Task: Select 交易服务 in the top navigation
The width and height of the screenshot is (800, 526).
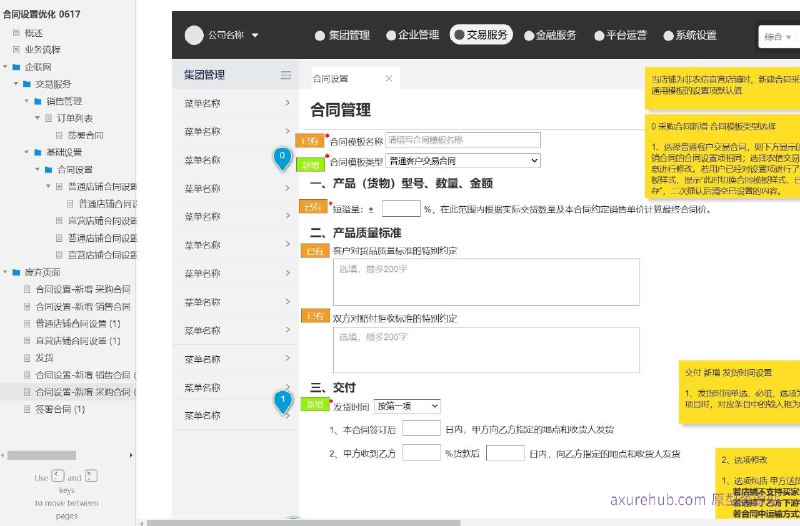Action: tap(481, 35)
